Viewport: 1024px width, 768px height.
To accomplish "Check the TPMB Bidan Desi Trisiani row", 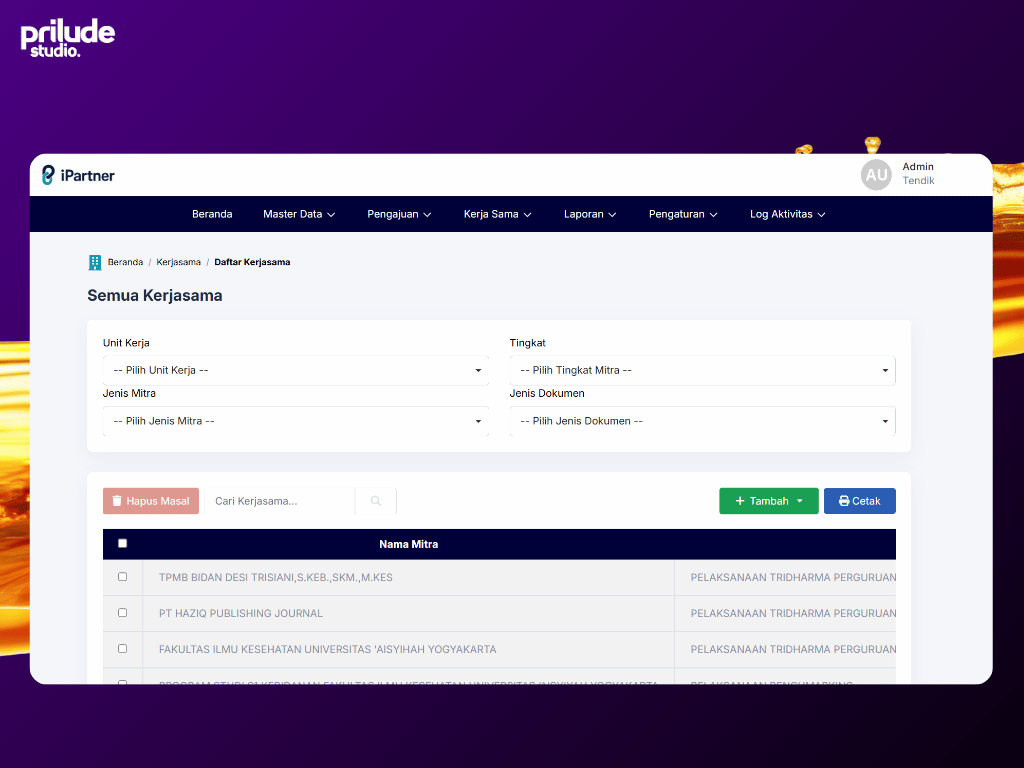I will coord(123,577).
